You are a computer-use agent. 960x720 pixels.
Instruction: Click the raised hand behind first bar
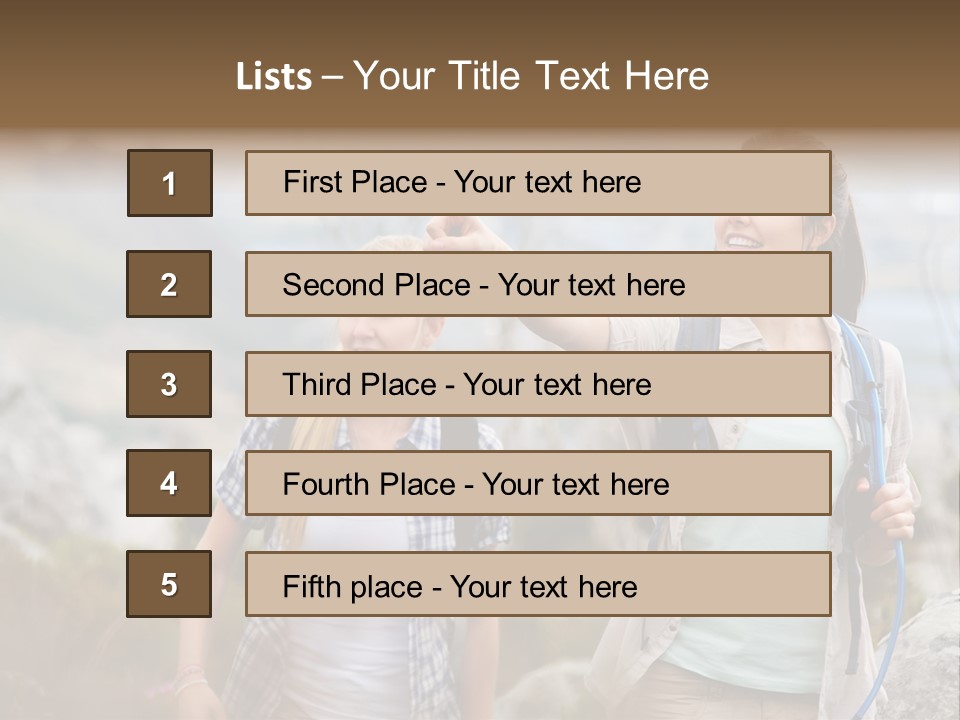pyautogui.click(x=455, y=230)
